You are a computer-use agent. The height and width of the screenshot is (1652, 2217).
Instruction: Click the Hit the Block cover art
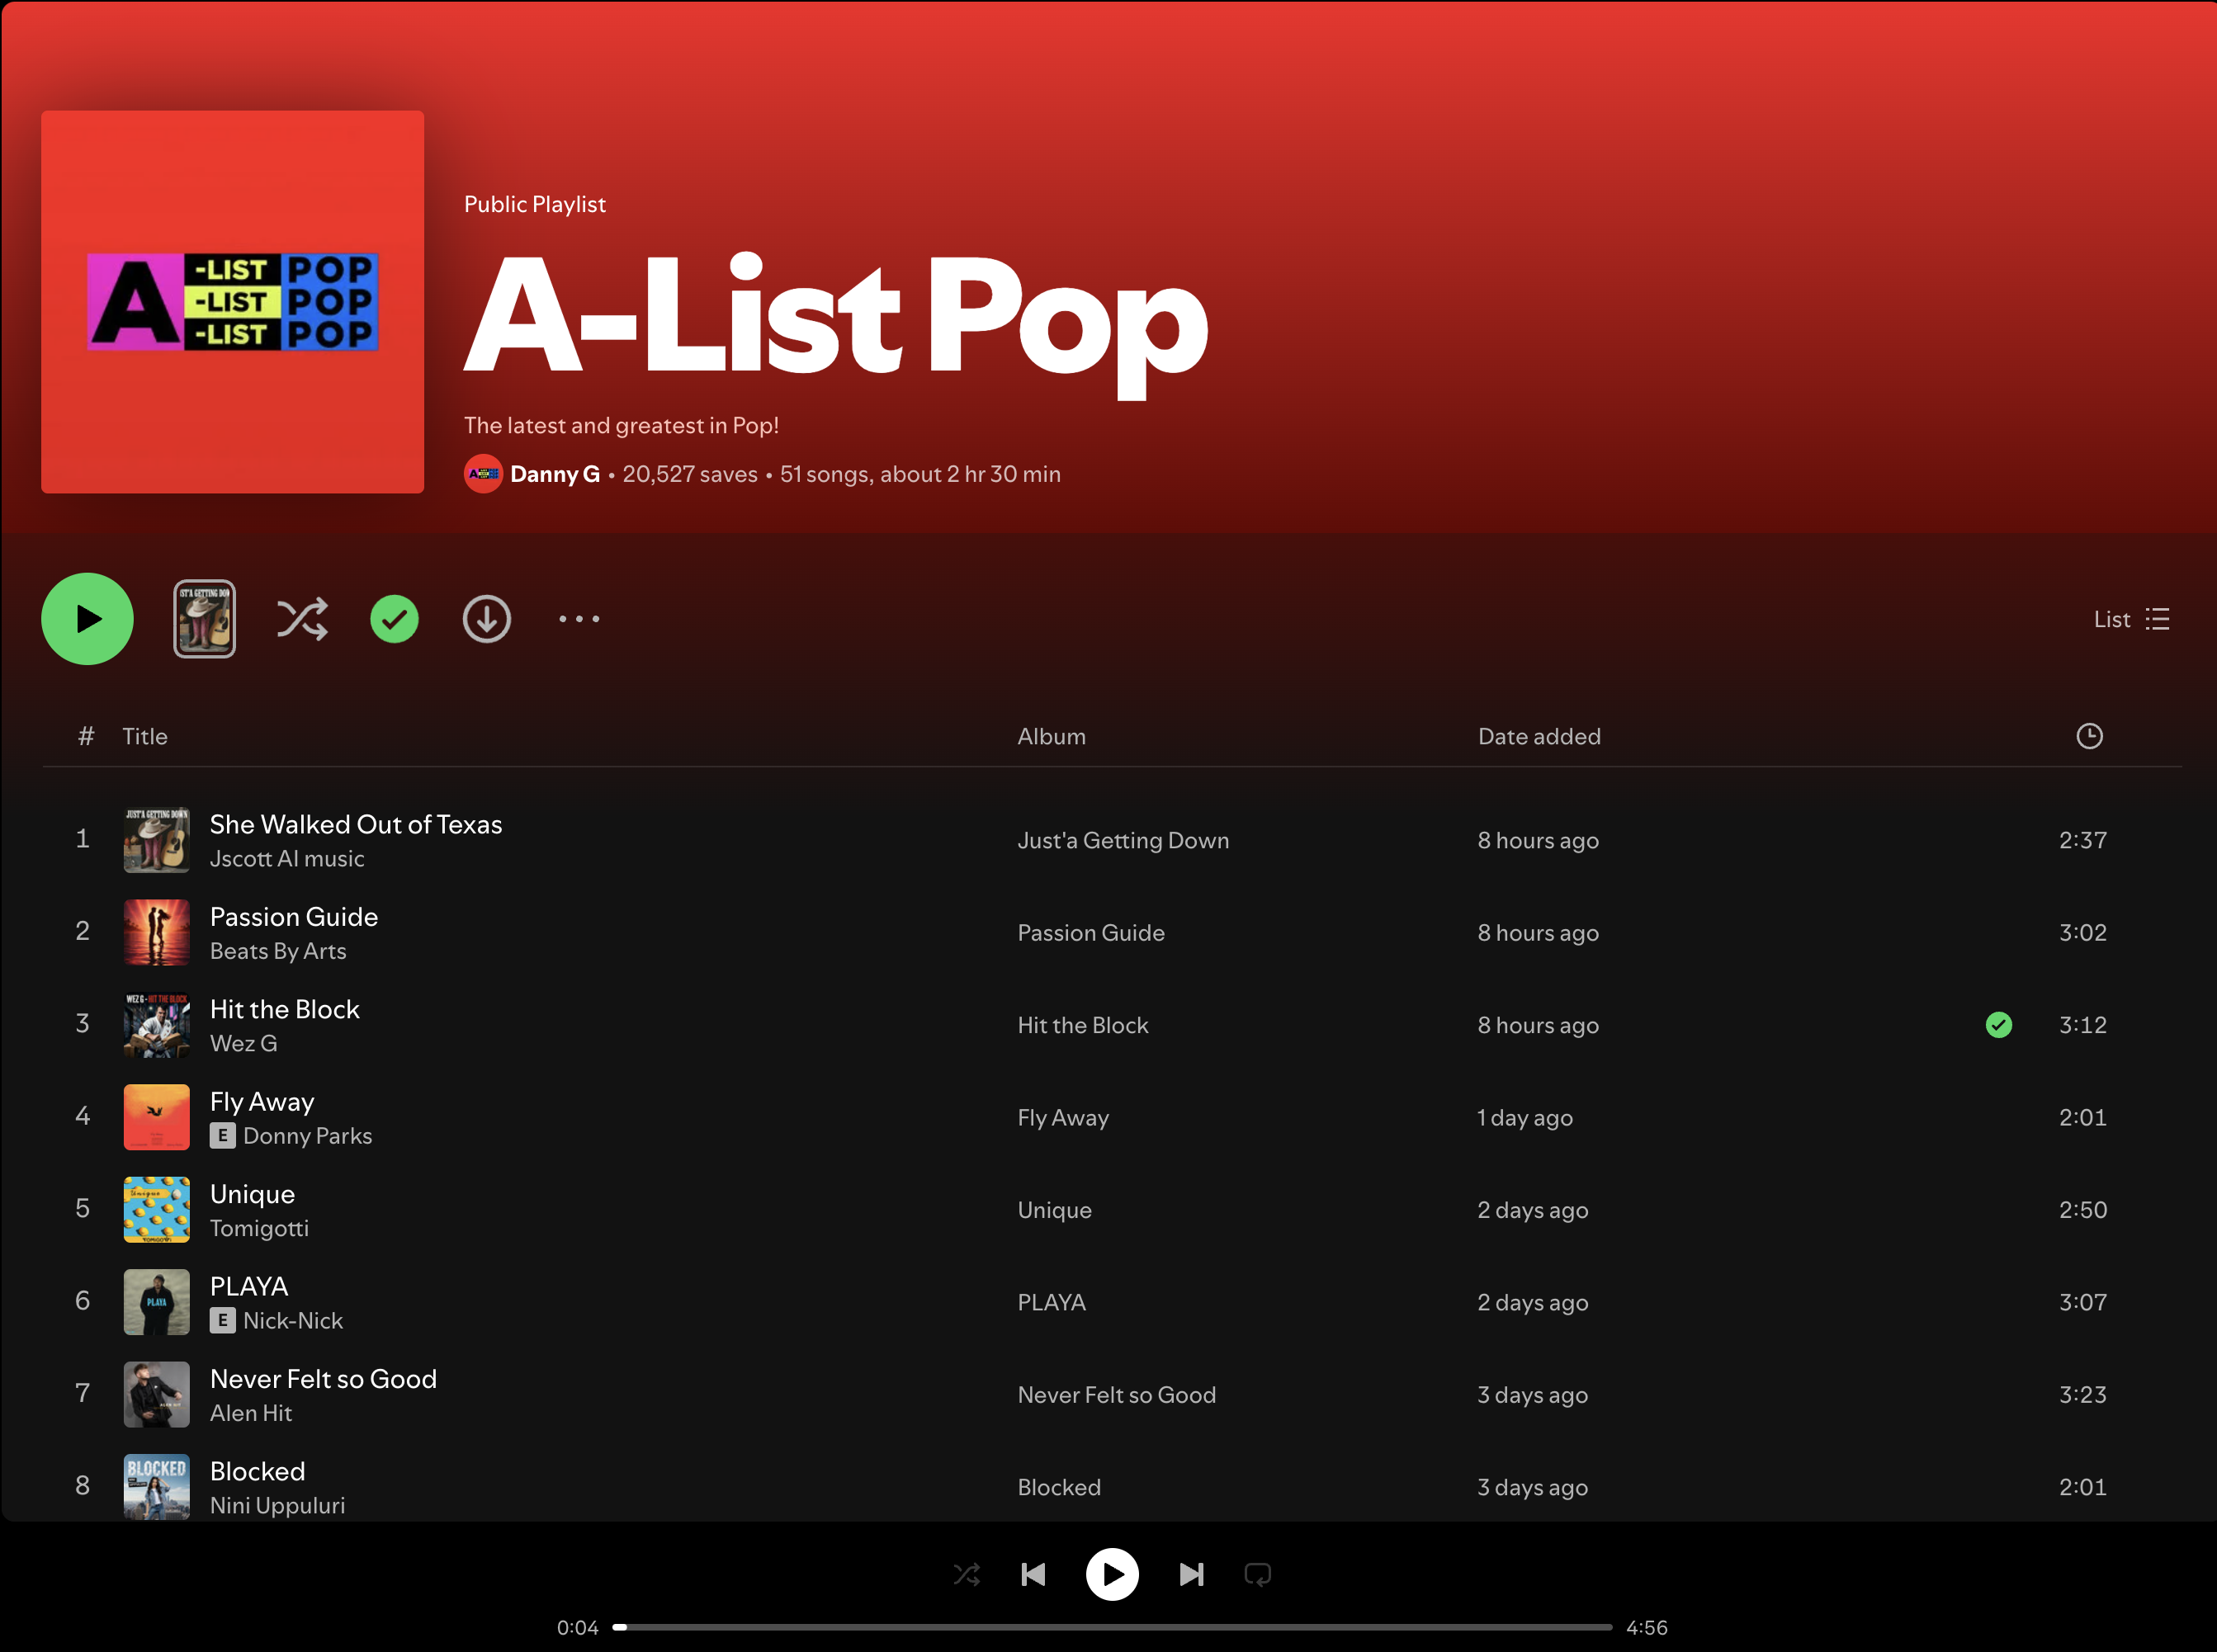pyautogui.click(x=156, y=1025)
